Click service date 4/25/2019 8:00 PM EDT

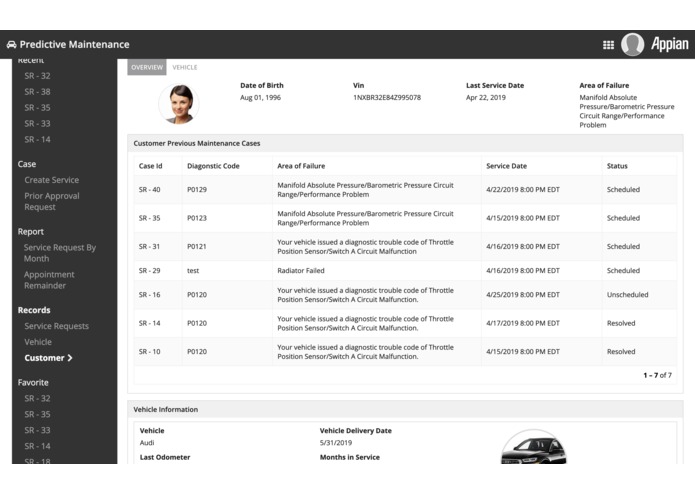pos(523,295)
